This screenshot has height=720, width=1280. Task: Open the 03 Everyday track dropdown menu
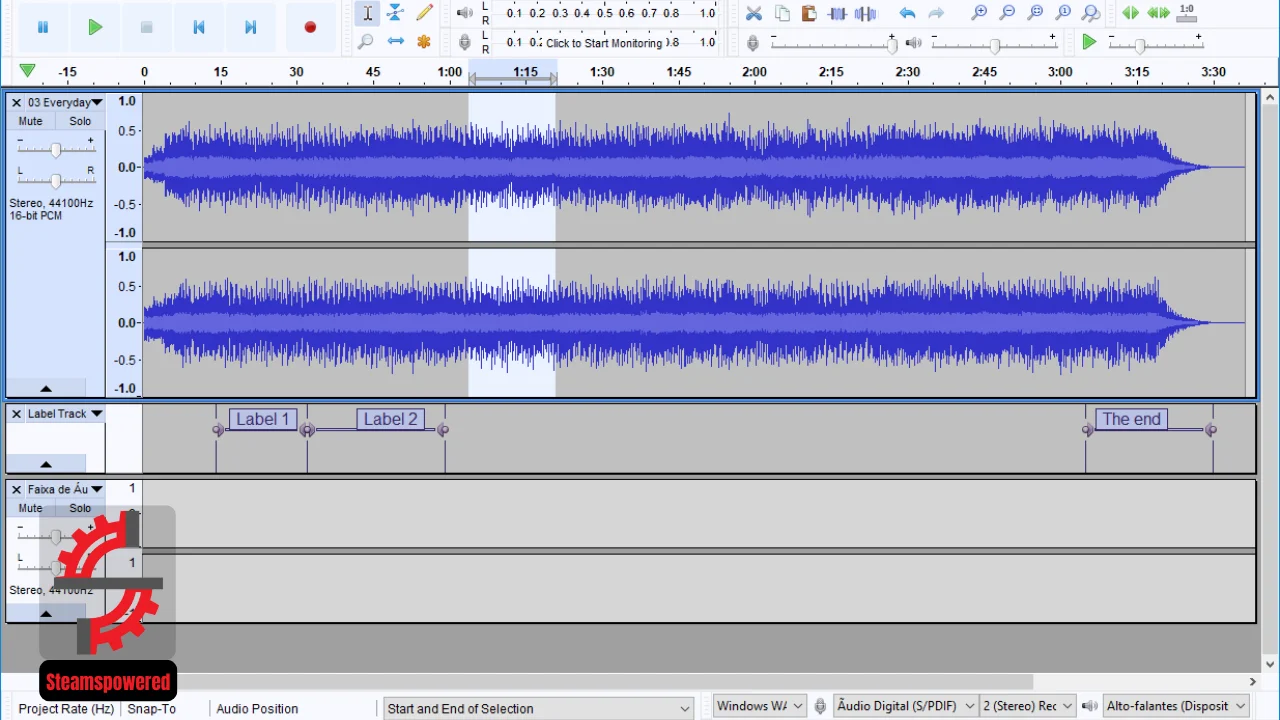96,103
